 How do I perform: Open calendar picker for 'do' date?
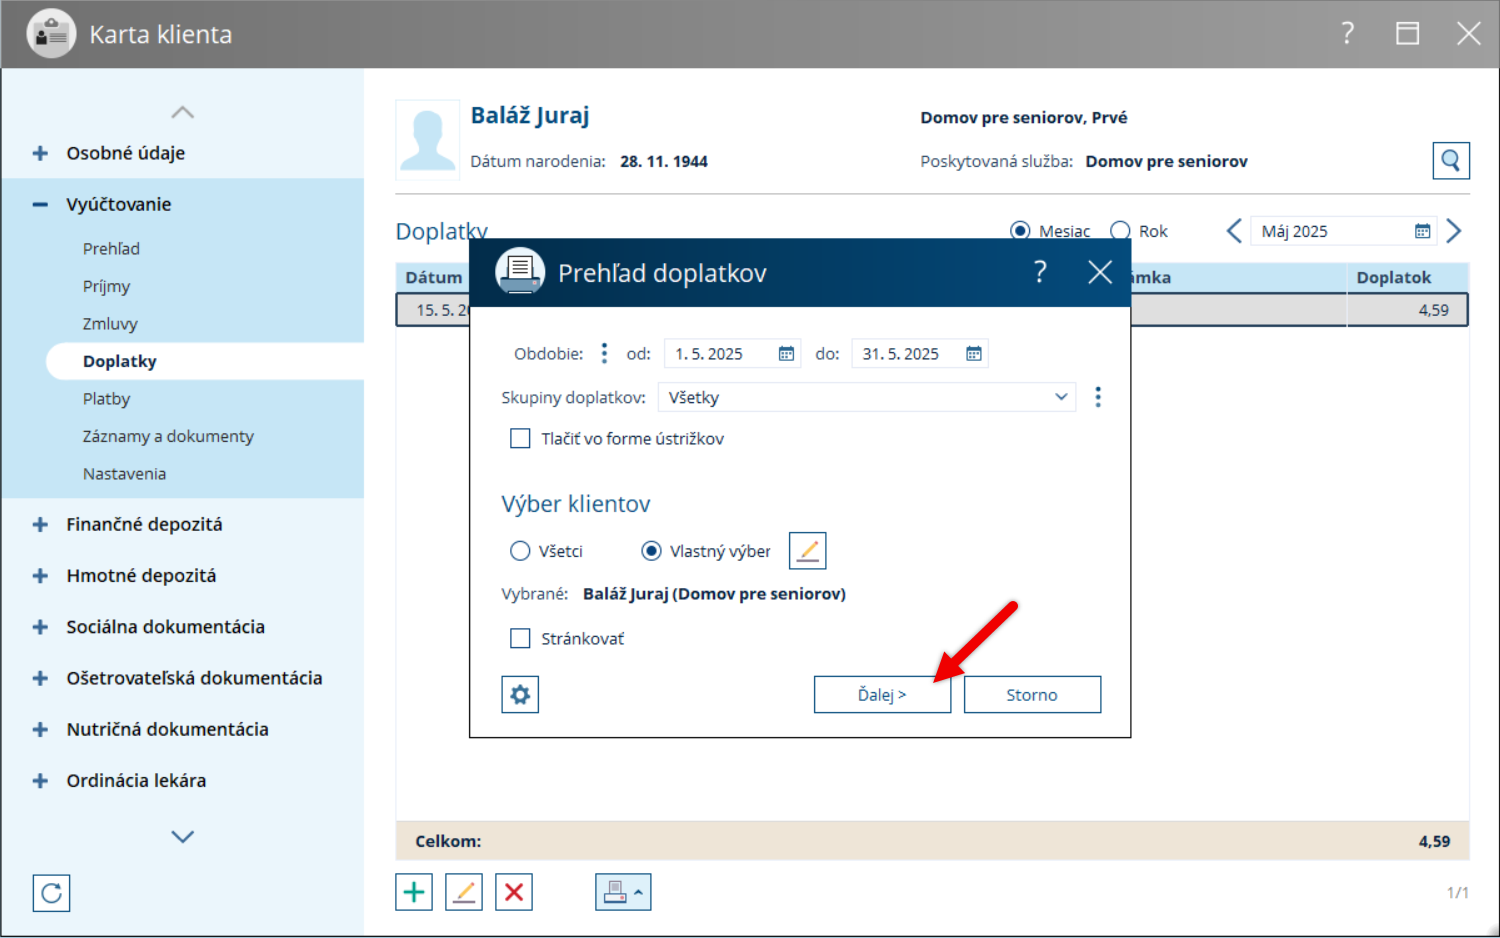[974, 354]
